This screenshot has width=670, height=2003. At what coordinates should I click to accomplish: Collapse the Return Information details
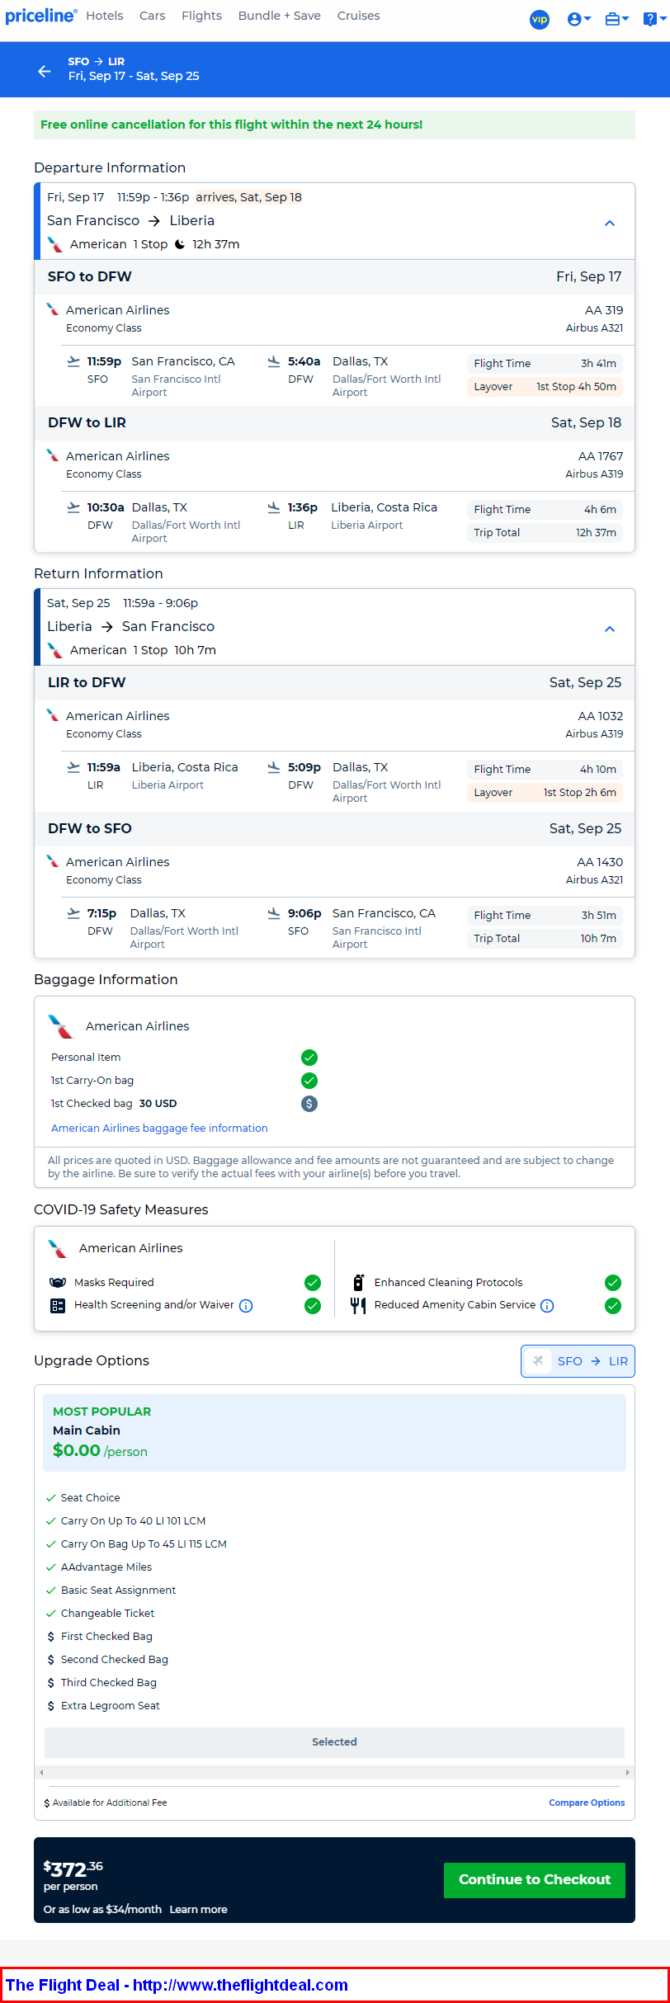[610, 629]
